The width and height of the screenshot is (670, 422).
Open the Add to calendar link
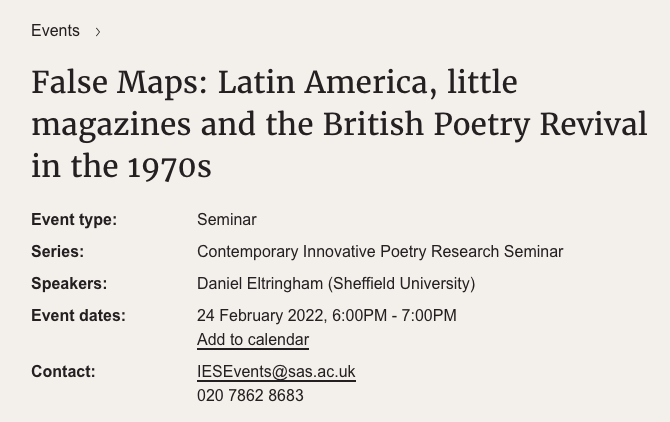click(x=253, y=340)
